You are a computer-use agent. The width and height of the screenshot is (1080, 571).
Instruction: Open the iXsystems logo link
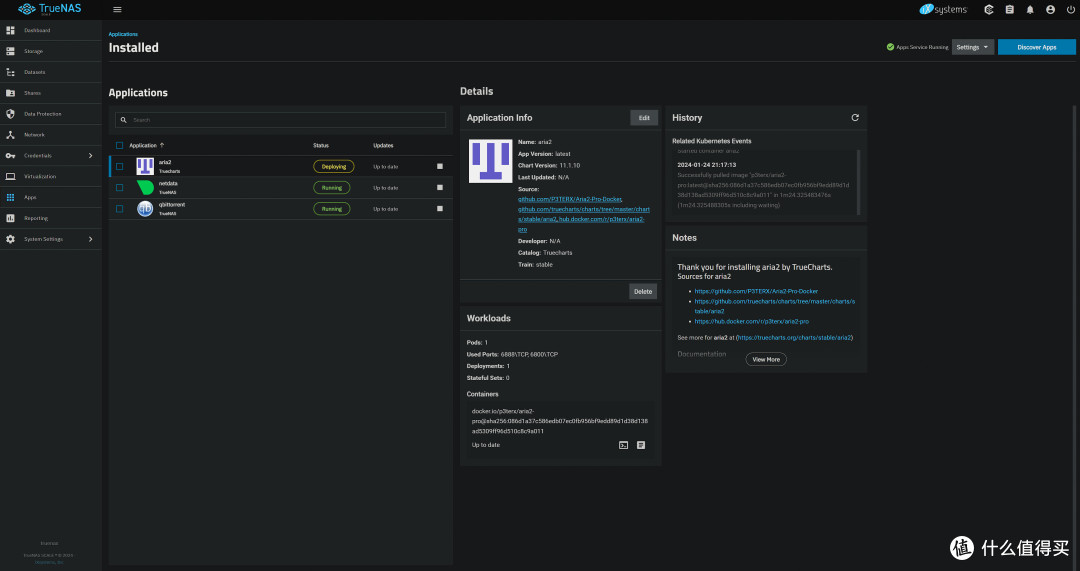tap(943, 10)
